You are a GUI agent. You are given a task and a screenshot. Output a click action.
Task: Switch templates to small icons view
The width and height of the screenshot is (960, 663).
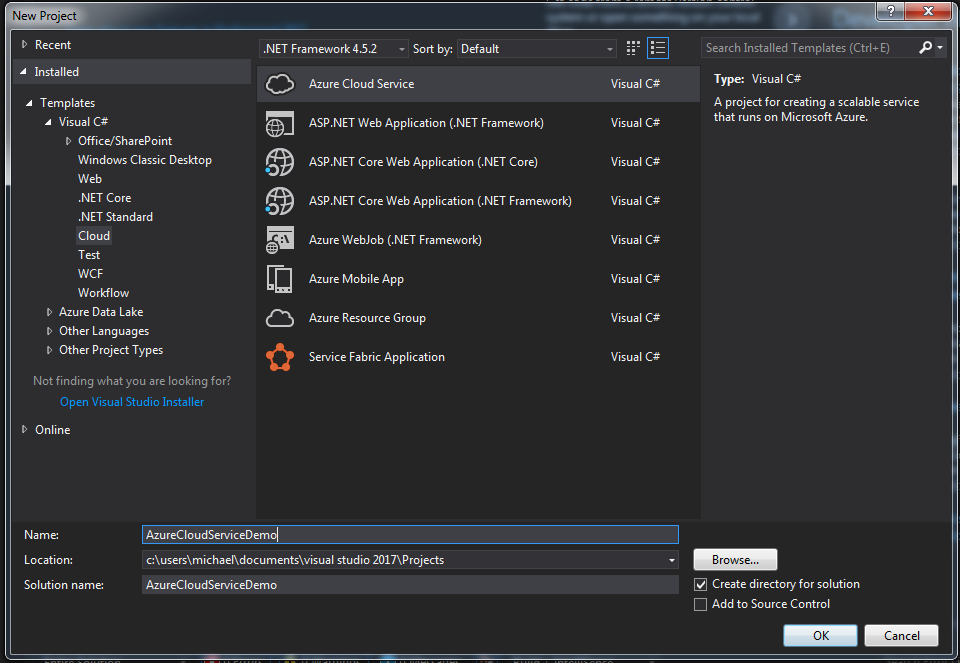(x=633, y=48)
